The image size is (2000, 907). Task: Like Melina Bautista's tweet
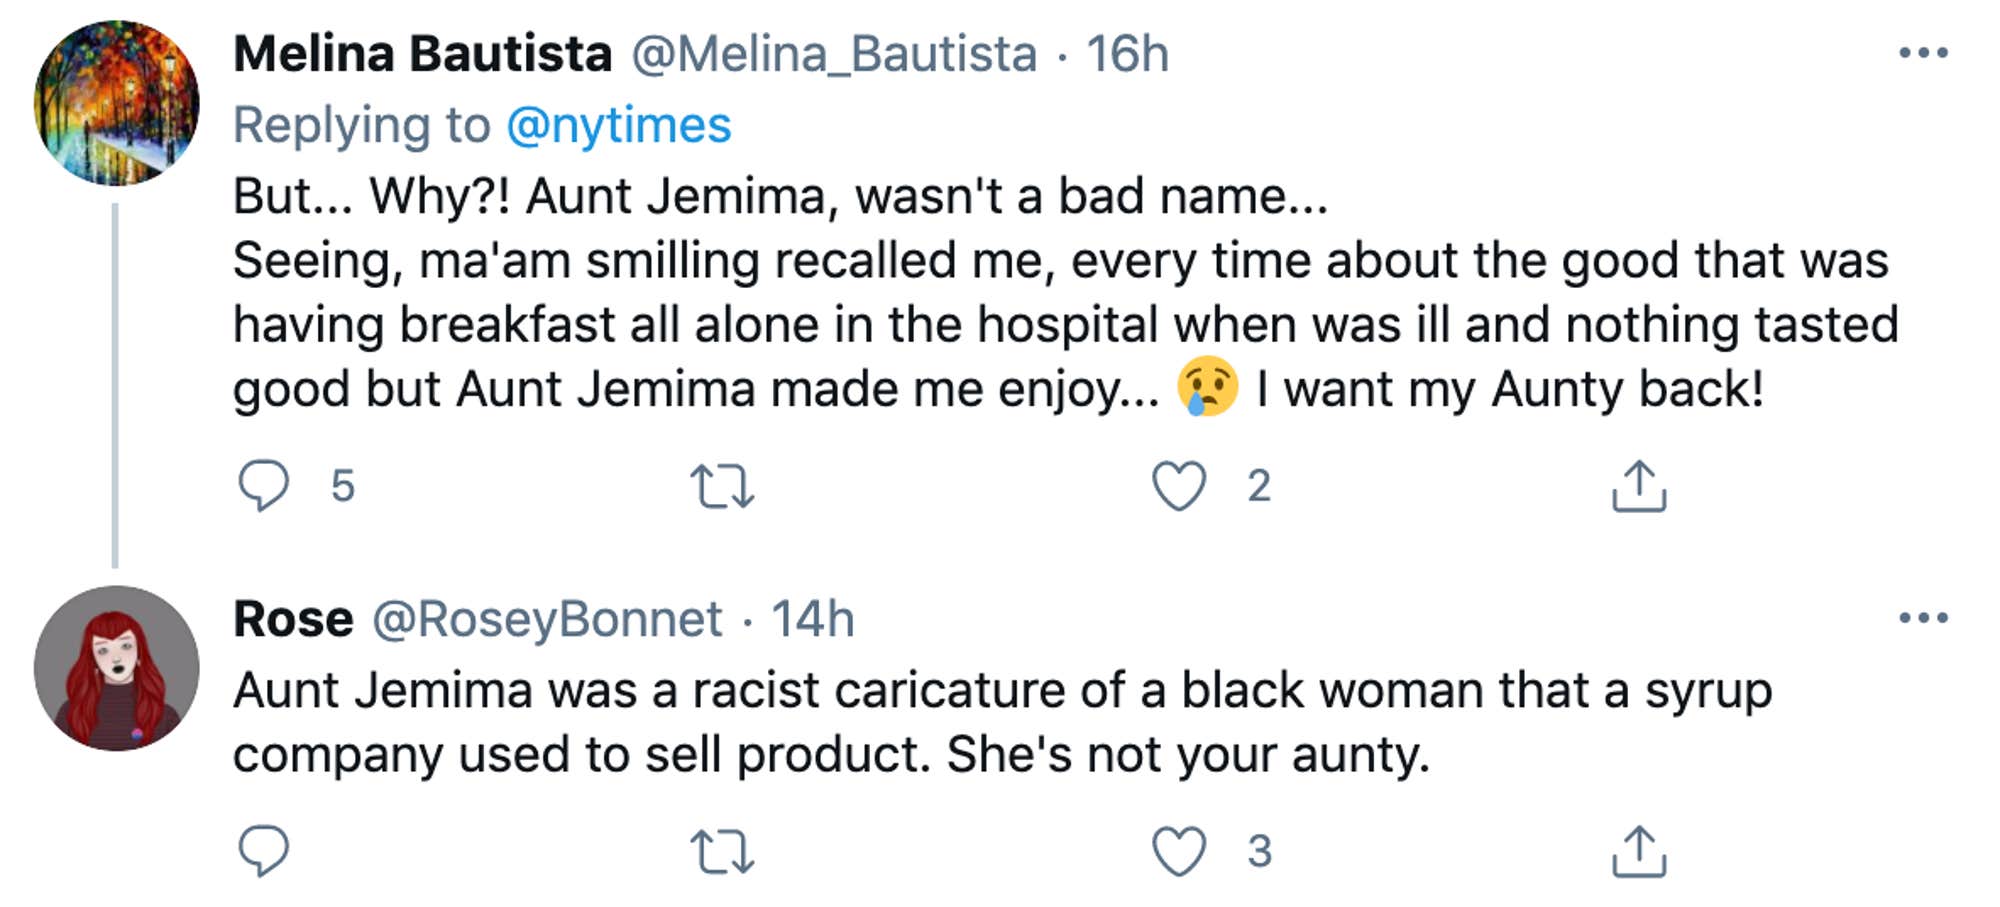coord(1179,486)
